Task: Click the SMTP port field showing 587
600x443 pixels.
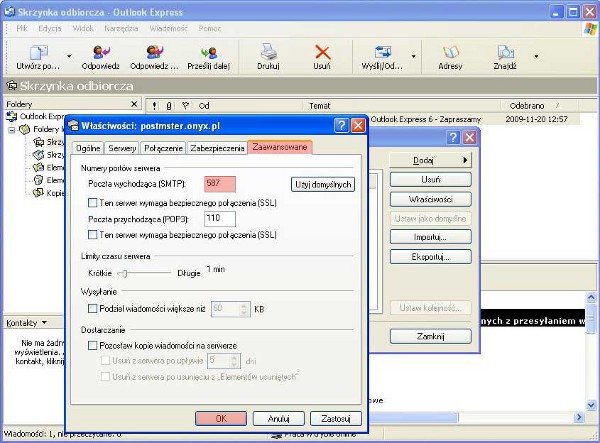Action: (220, 184)
